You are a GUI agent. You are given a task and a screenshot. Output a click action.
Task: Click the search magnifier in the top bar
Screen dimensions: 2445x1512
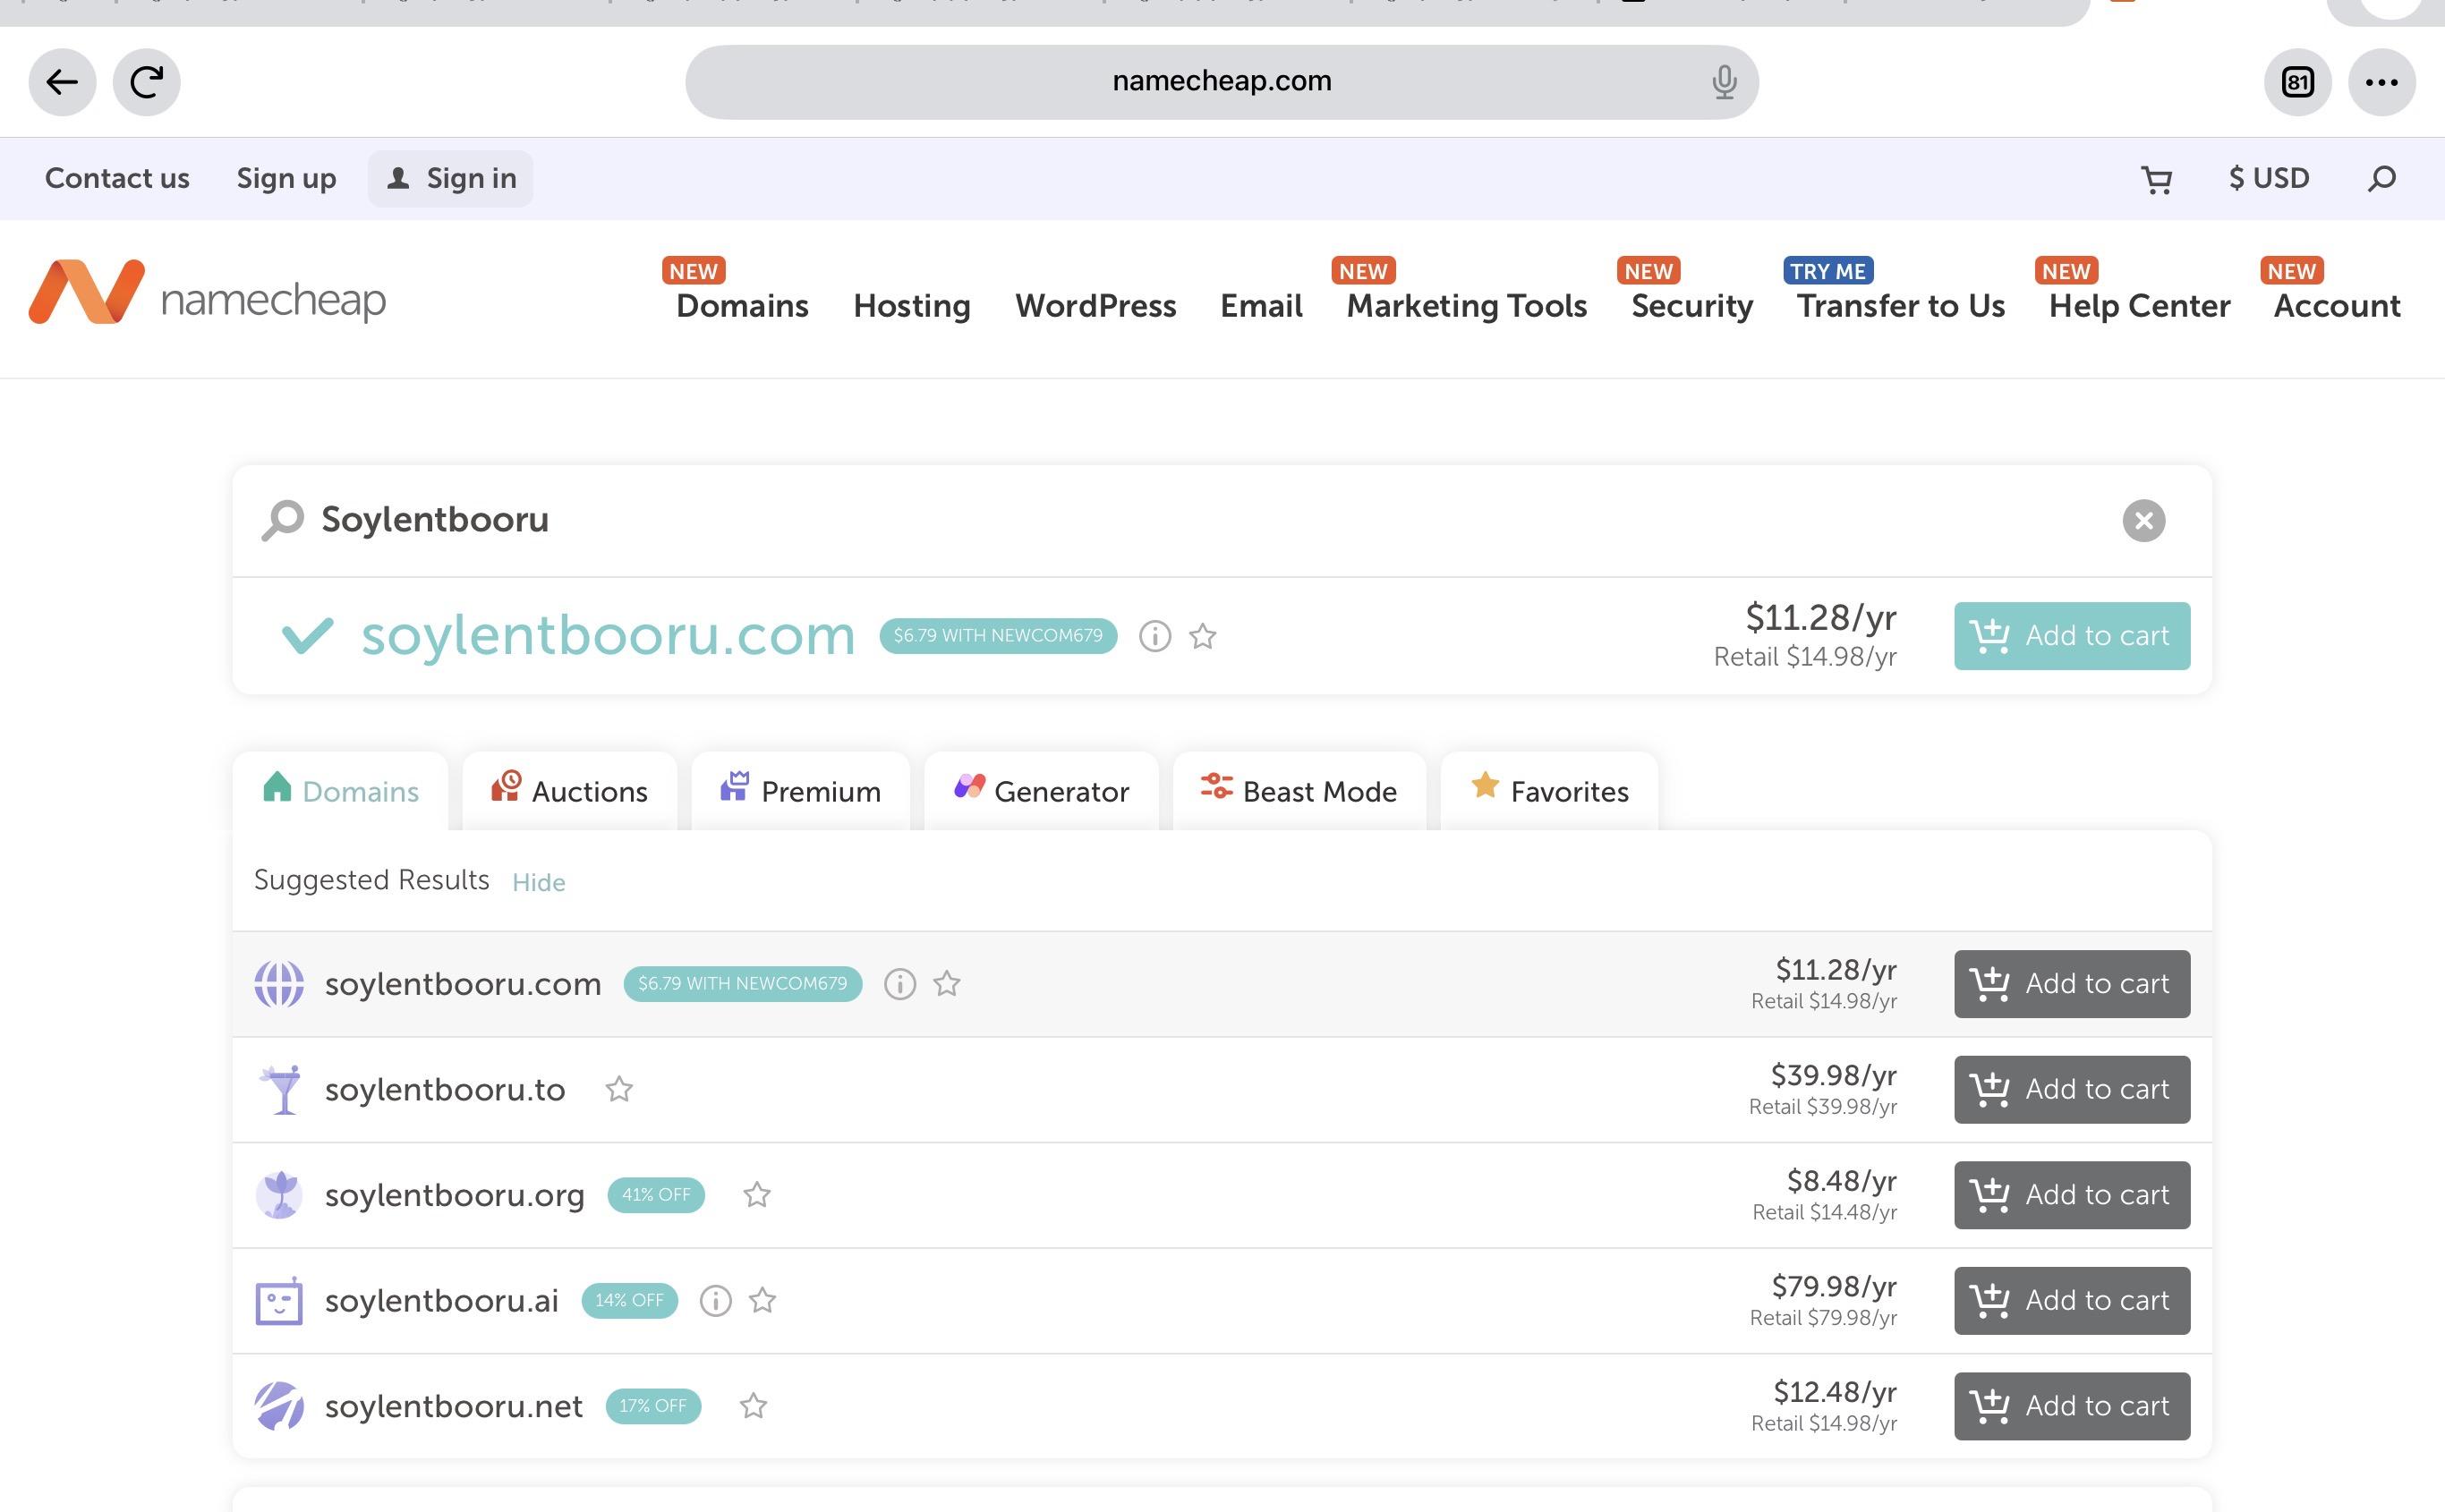pyautogui.click(x=2382, y=179)
